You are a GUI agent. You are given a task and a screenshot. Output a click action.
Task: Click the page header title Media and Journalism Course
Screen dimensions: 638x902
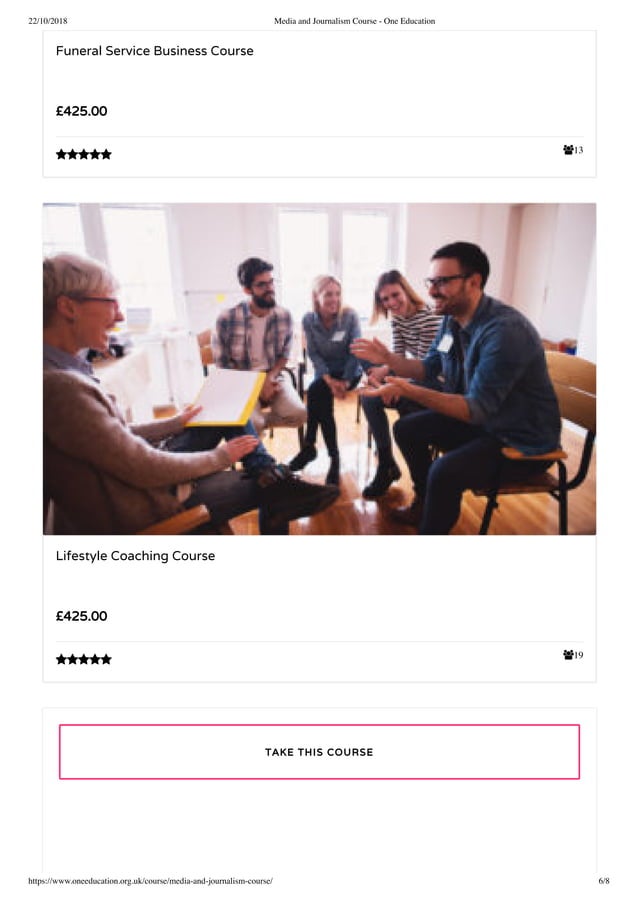(354, 21)
